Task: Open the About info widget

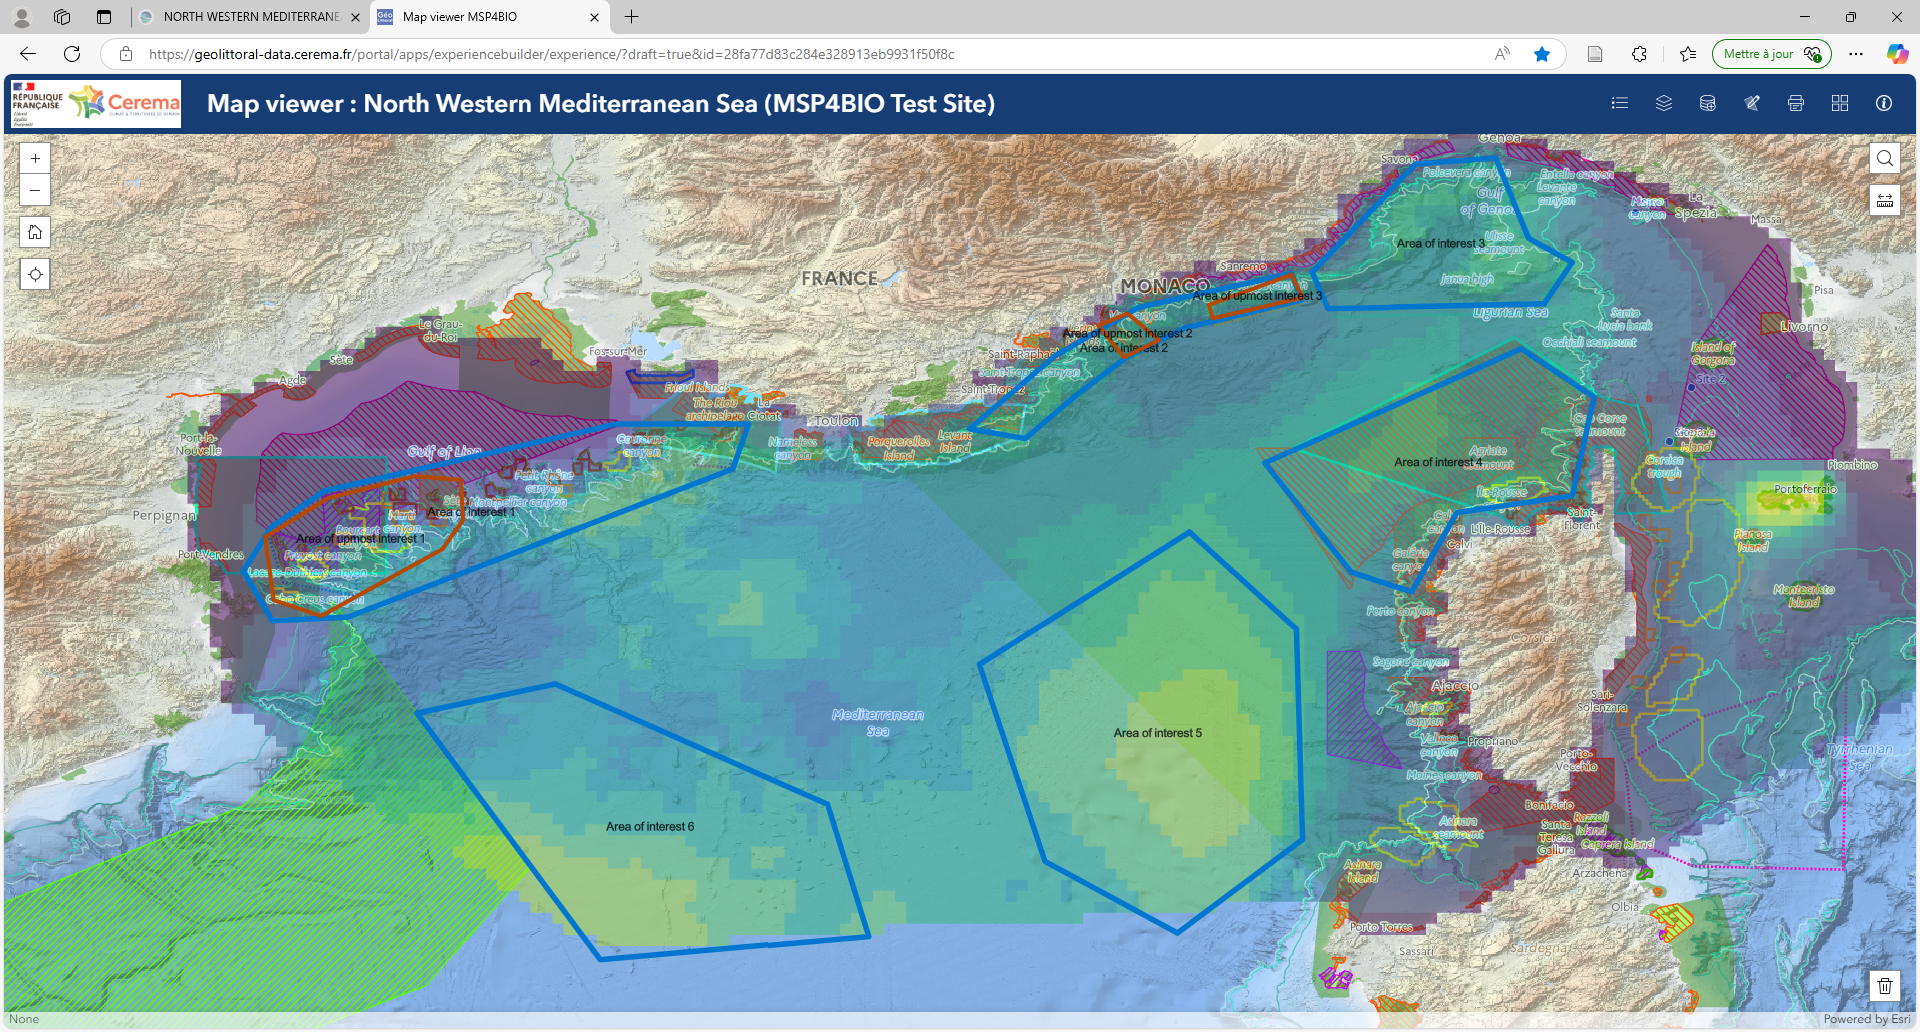Action: 1884,103
